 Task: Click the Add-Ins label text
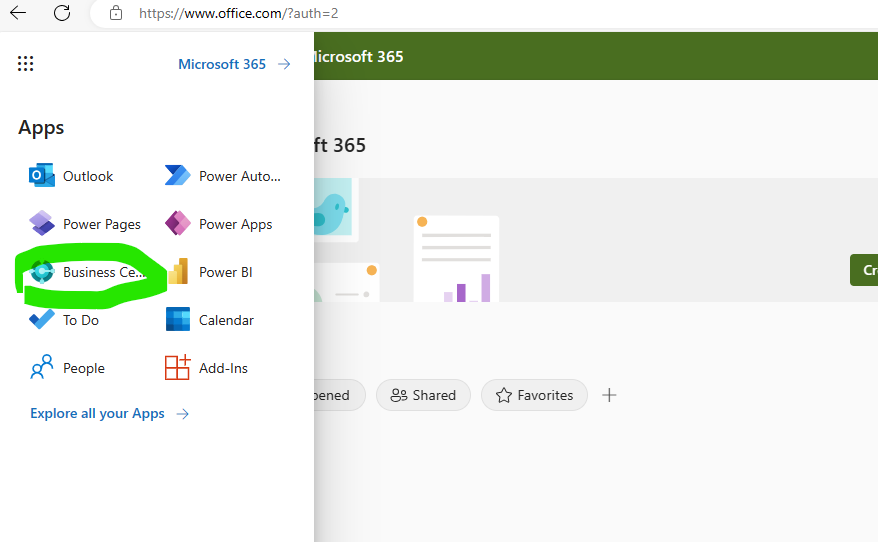click(223, 368)
